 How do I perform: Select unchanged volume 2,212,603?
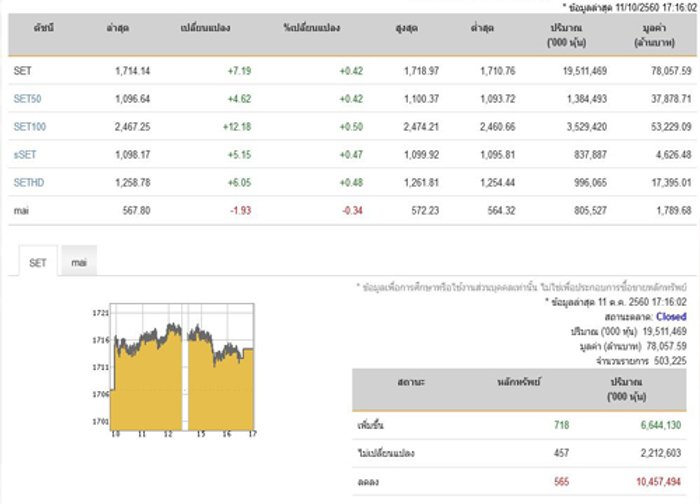tap(661, 453)
